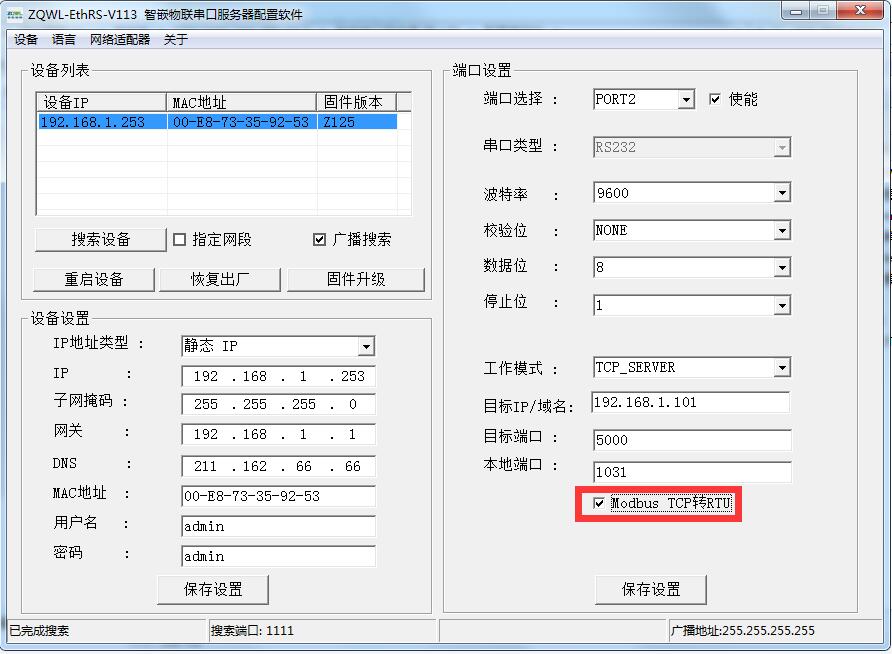This screenshot has height=654, width=892.
Task: Open the 设备 menu
Action: [x=23, y=40]
